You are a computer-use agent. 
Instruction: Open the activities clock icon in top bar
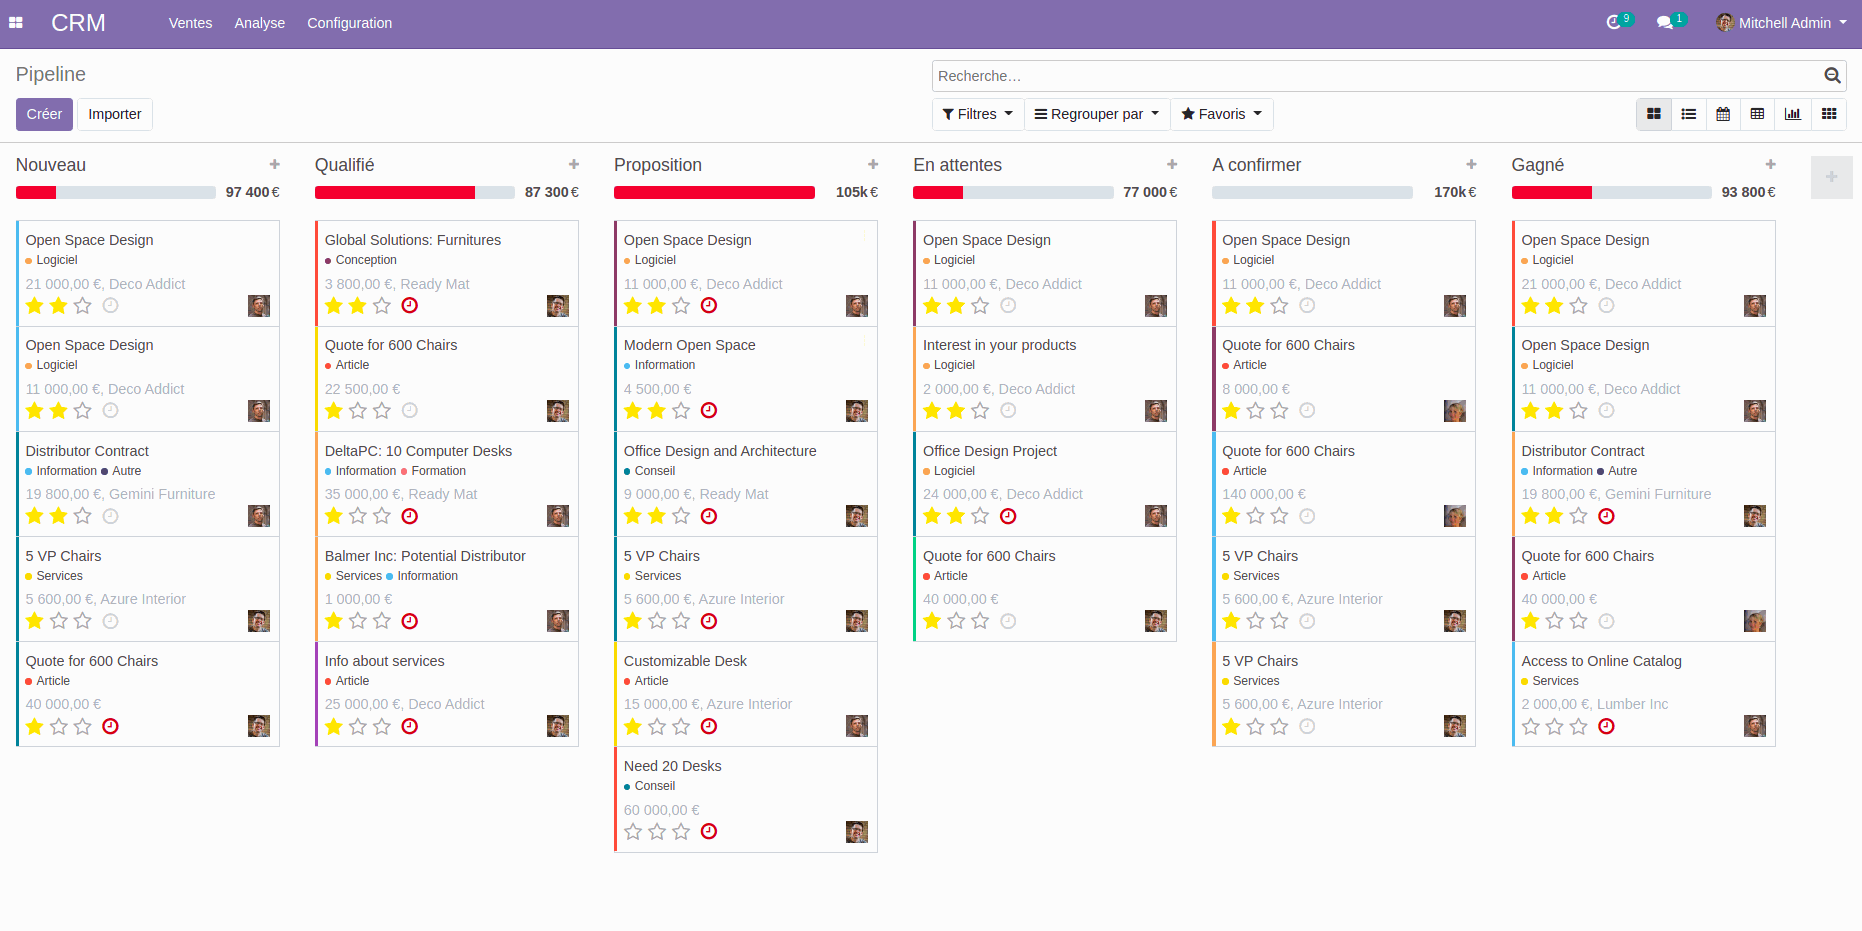coord(1613,23)
